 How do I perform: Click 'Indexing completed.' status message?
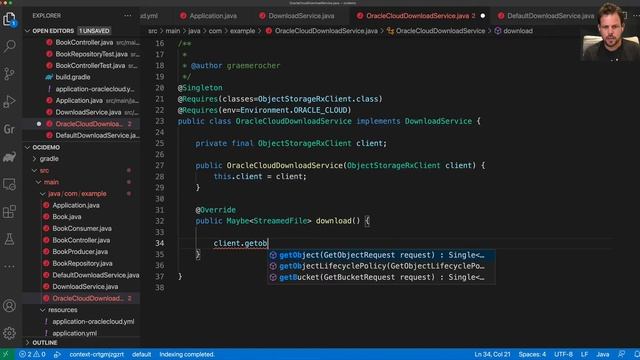(187, 354)
